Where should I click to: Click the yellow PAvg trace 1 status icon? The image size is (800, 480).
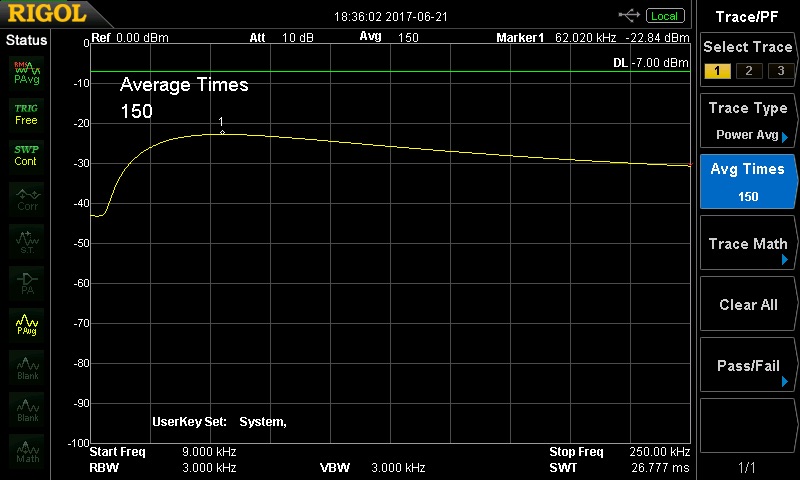pyautogui.click(x=27, y=324)
